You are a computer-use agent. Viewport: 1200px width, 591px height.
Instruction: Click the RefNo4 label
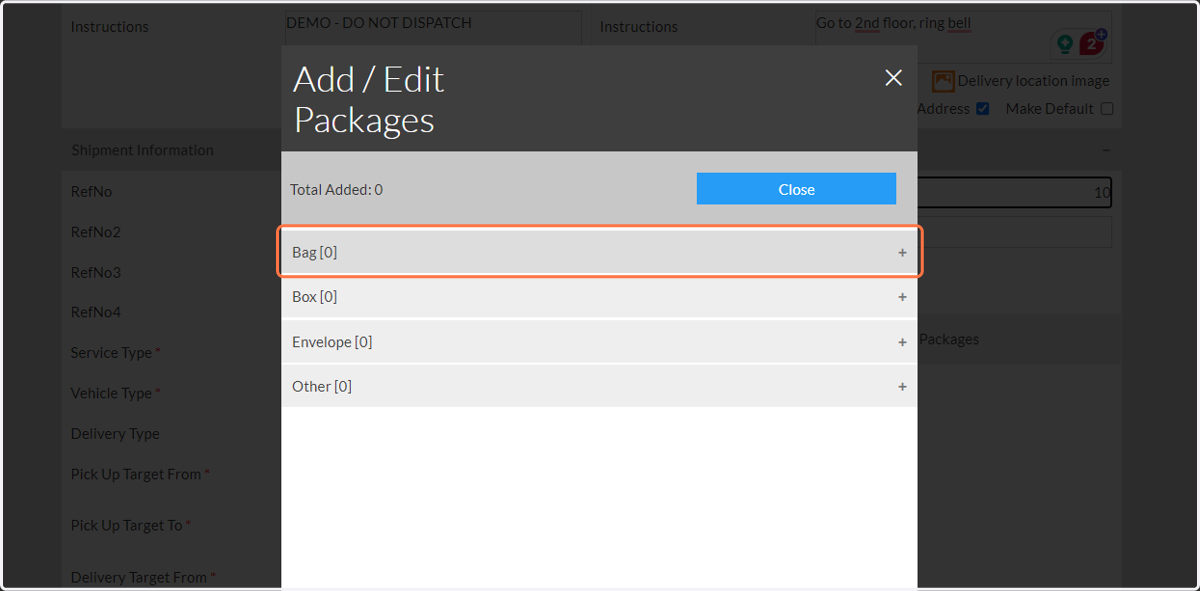(96, 312)
